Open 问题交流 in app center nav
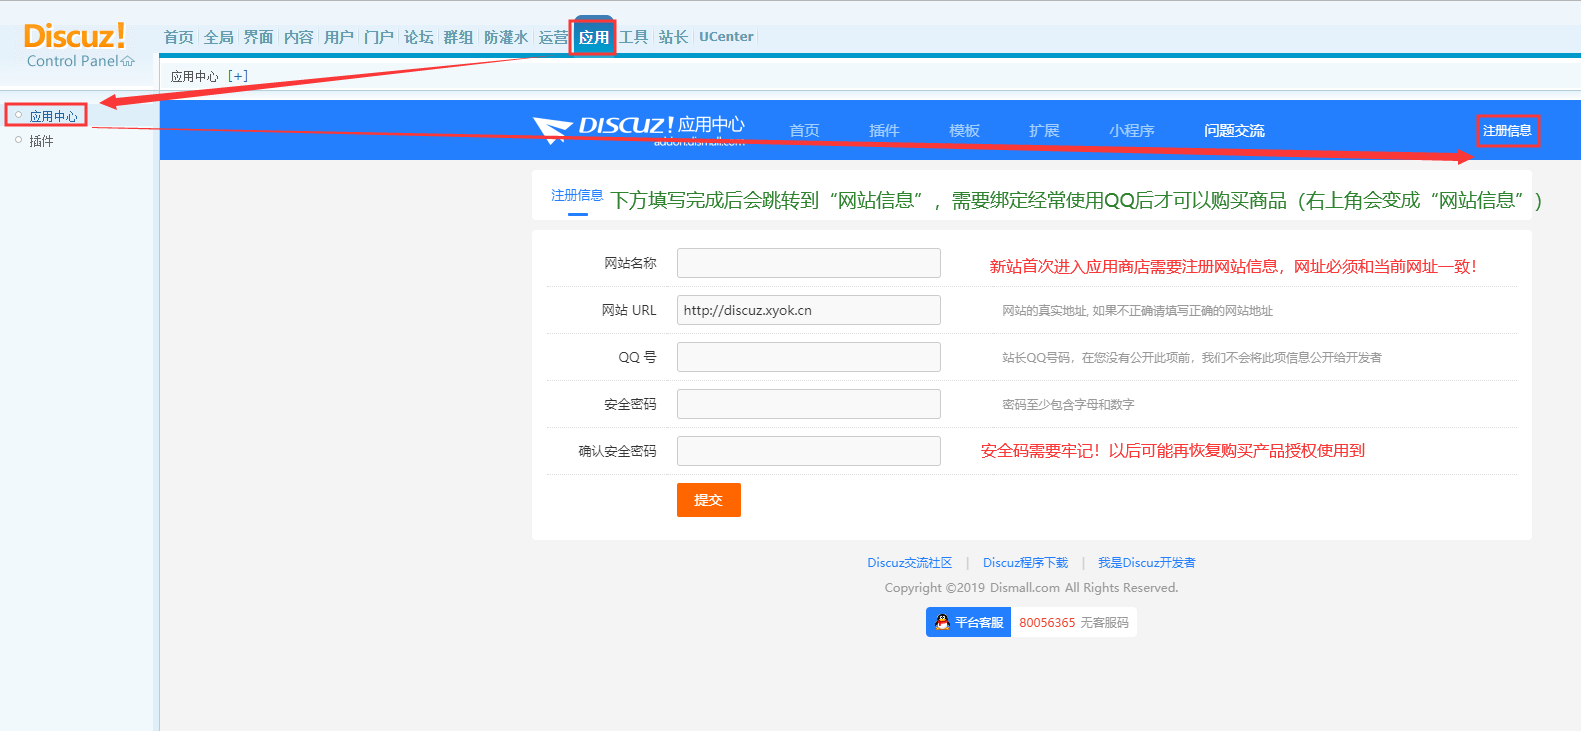The height and width of the screenshot is (731, 1581). [1234, 131]
